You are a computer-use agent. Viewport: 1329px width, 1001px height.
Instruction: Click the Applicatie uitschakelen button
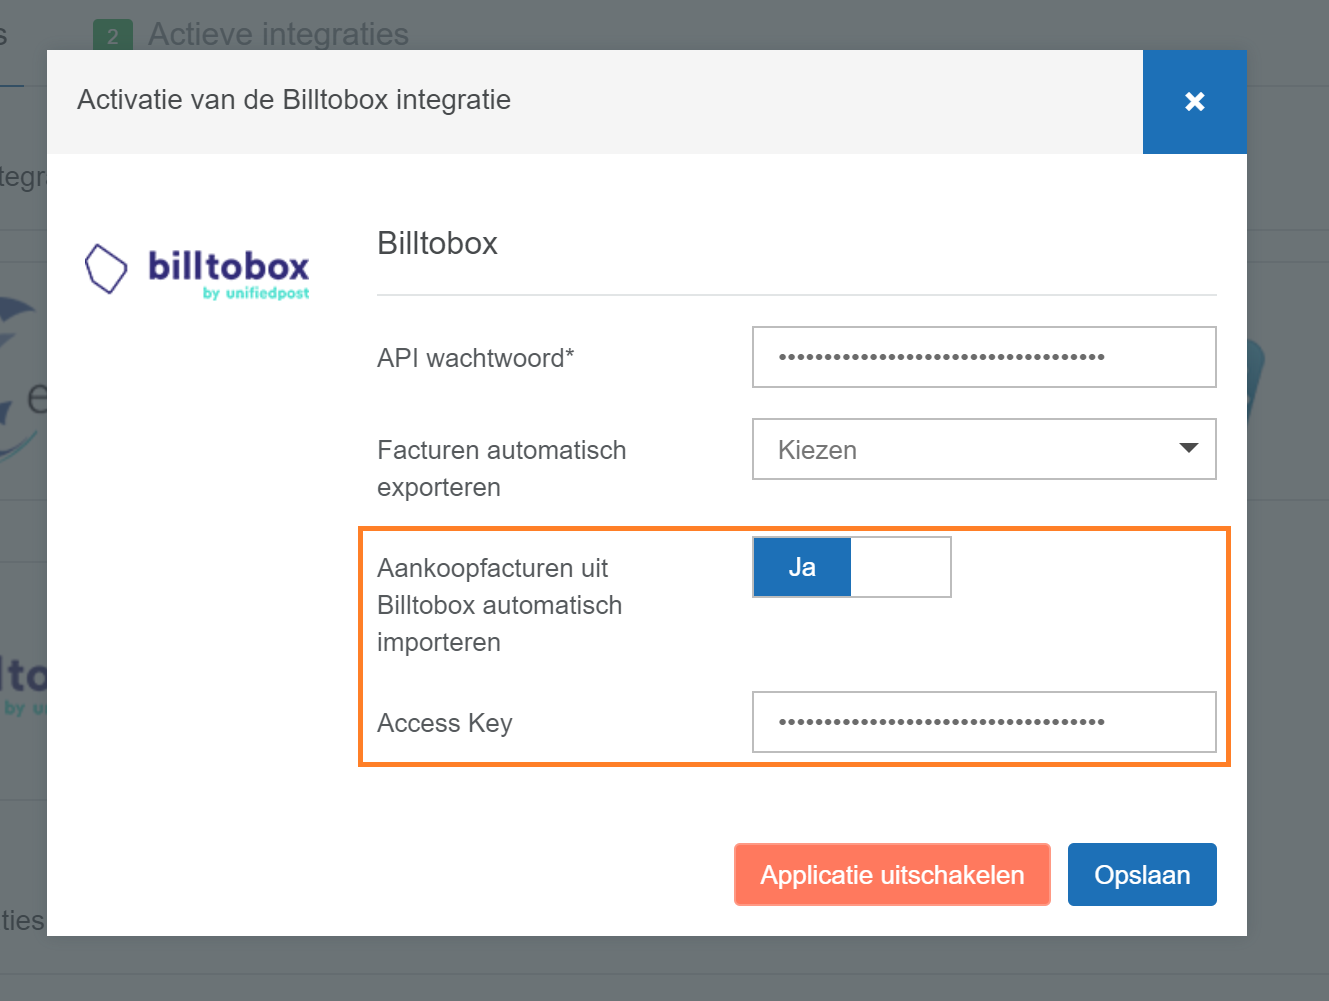892,875
